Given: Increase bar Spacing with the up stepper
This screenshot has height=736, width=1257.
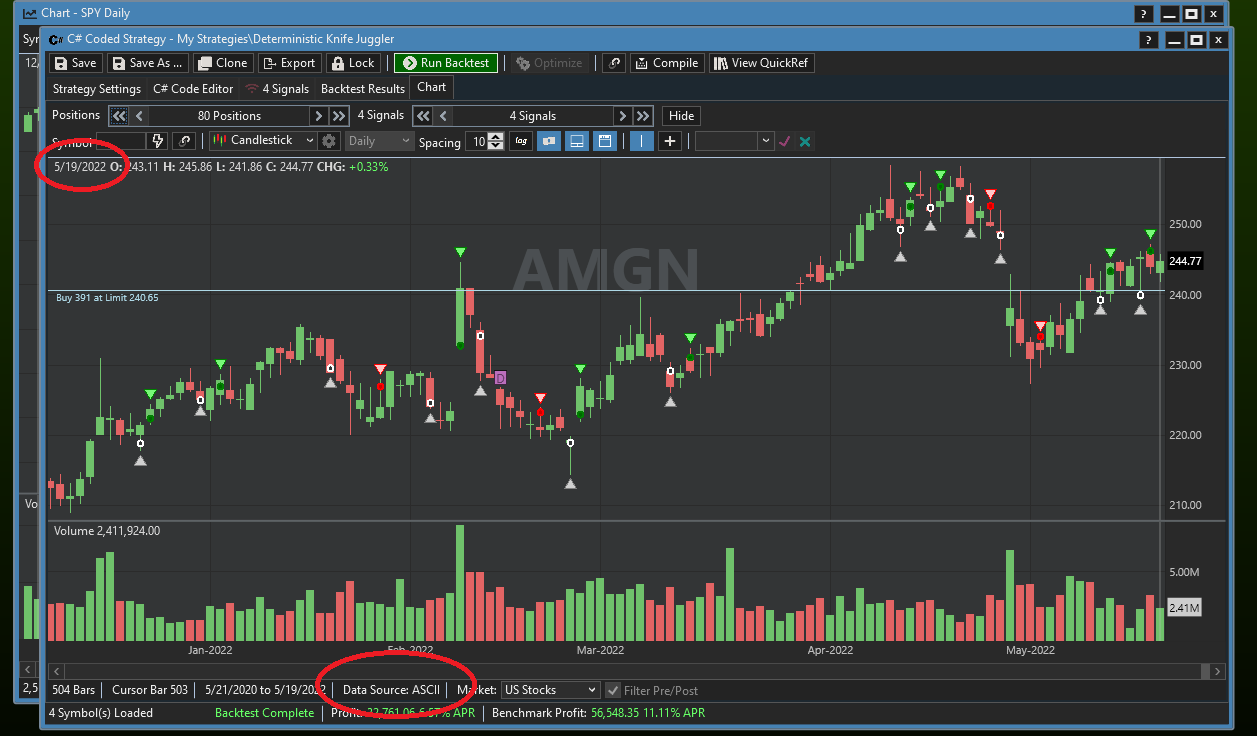Looking at the screenshot, I should [x=497, y=137].
